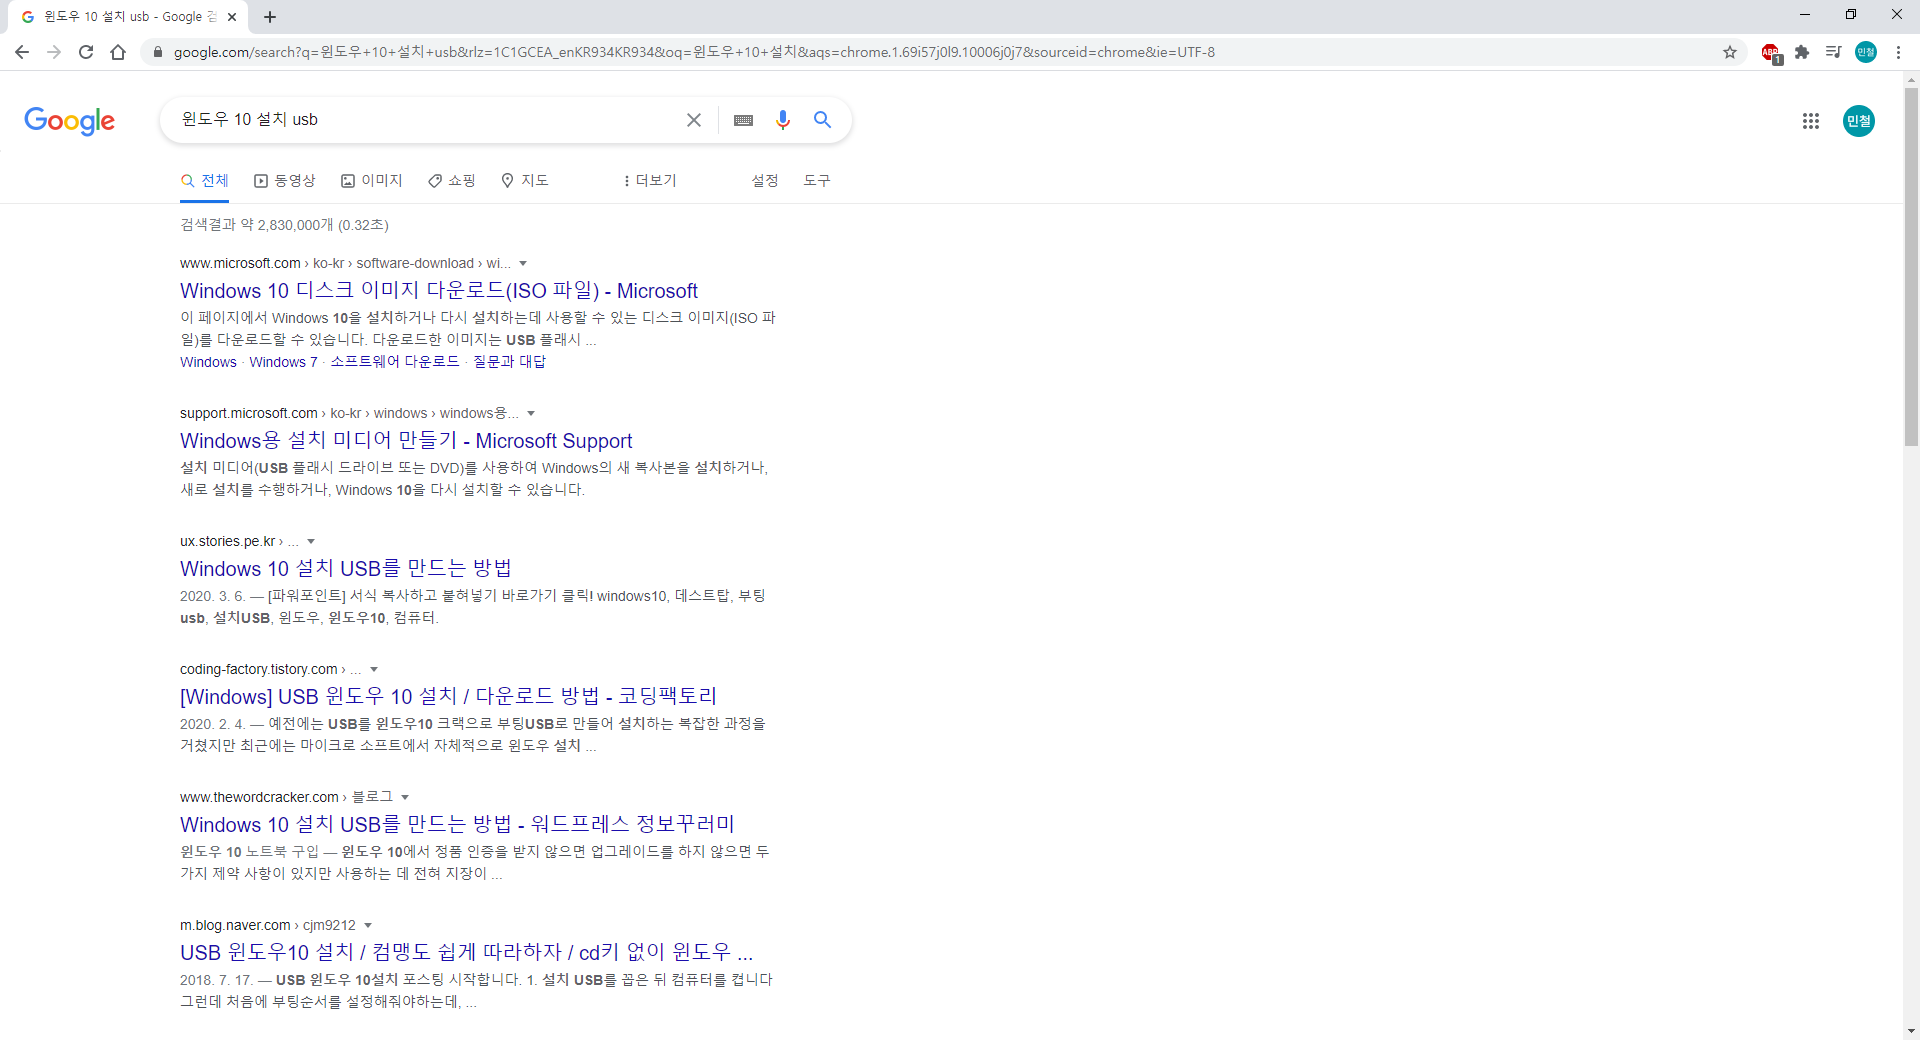Open [Windows] USB 윈도우 10 설치 코딩팩토리 result
The image size is (1920, 1040).
pos(449,697)
